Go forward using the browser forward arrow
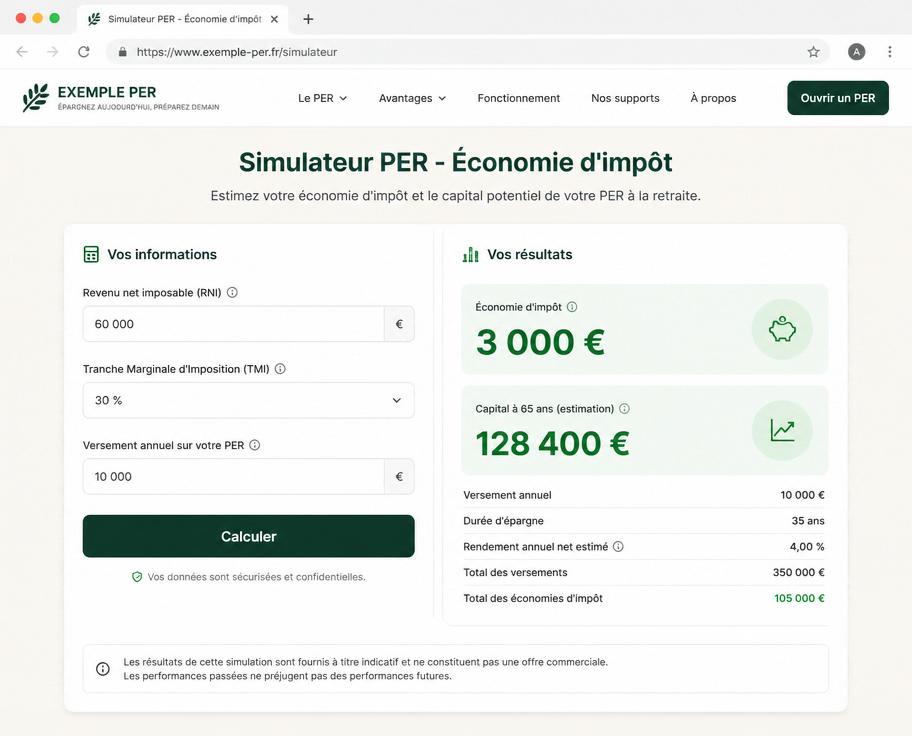 coord(53,52)
